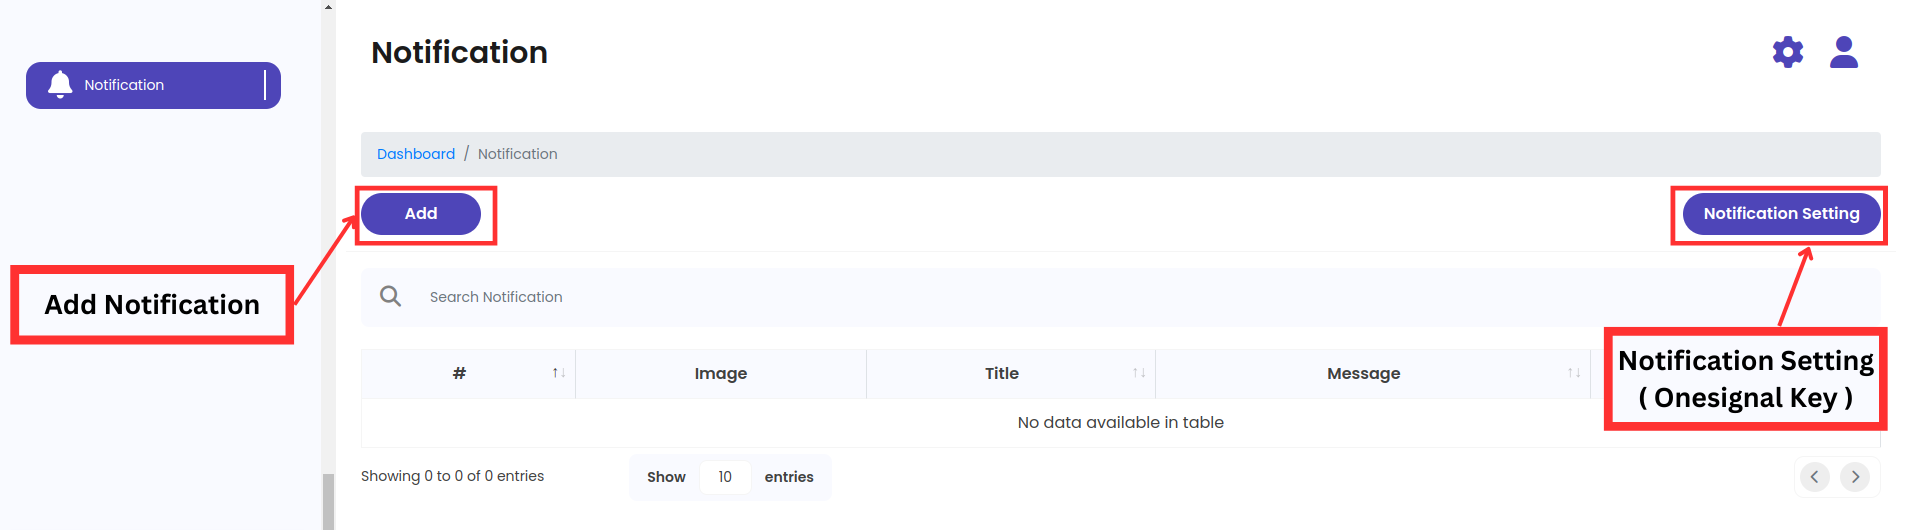
Task: Click the Title column header text
Action: (1001, 373)
